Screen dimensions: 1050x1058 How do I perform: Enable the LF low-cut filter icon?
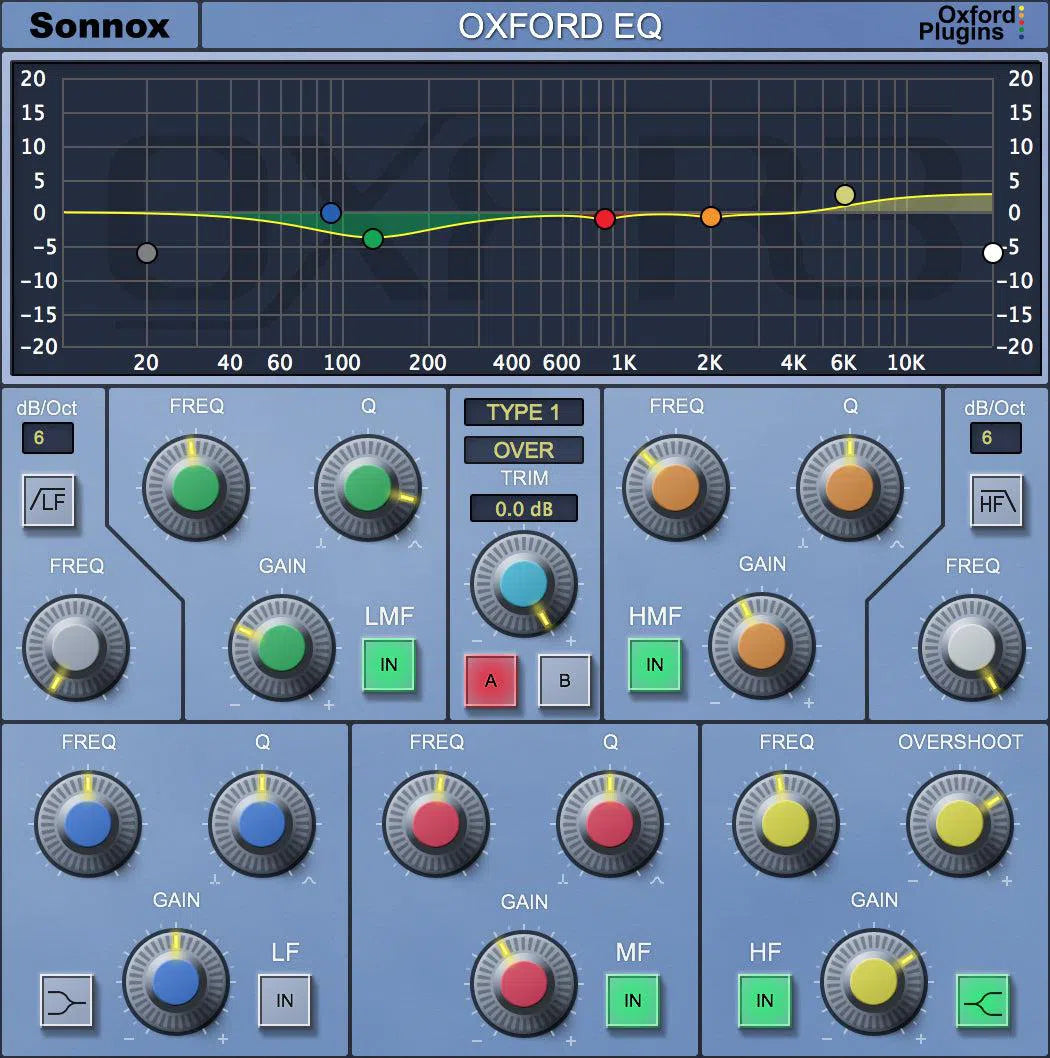pyautogui.click(x=47, y=502)
